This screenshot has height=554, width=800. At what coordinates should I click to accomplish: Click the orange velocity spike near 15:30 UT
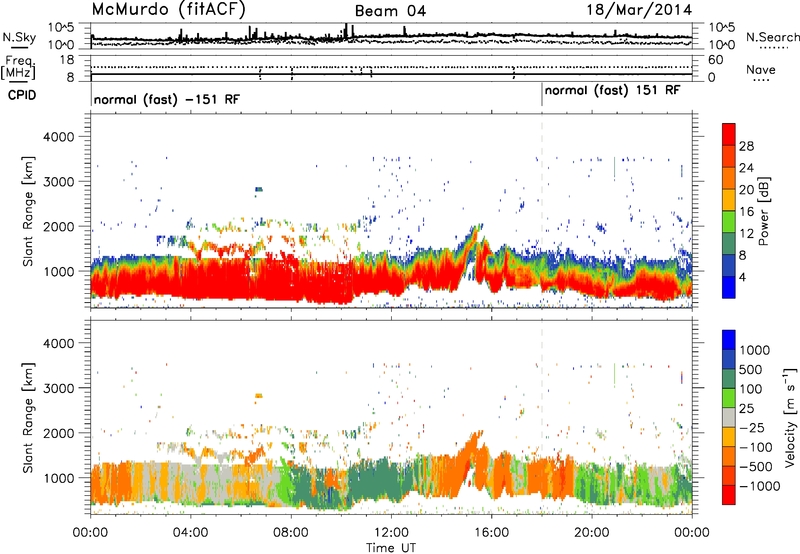click(x=473, y=444)
